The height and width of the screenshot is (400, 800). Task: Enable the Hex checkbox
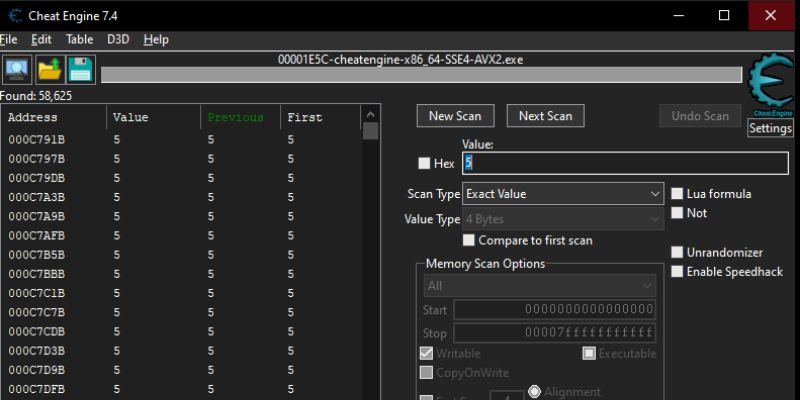click(x=424, y=163)
